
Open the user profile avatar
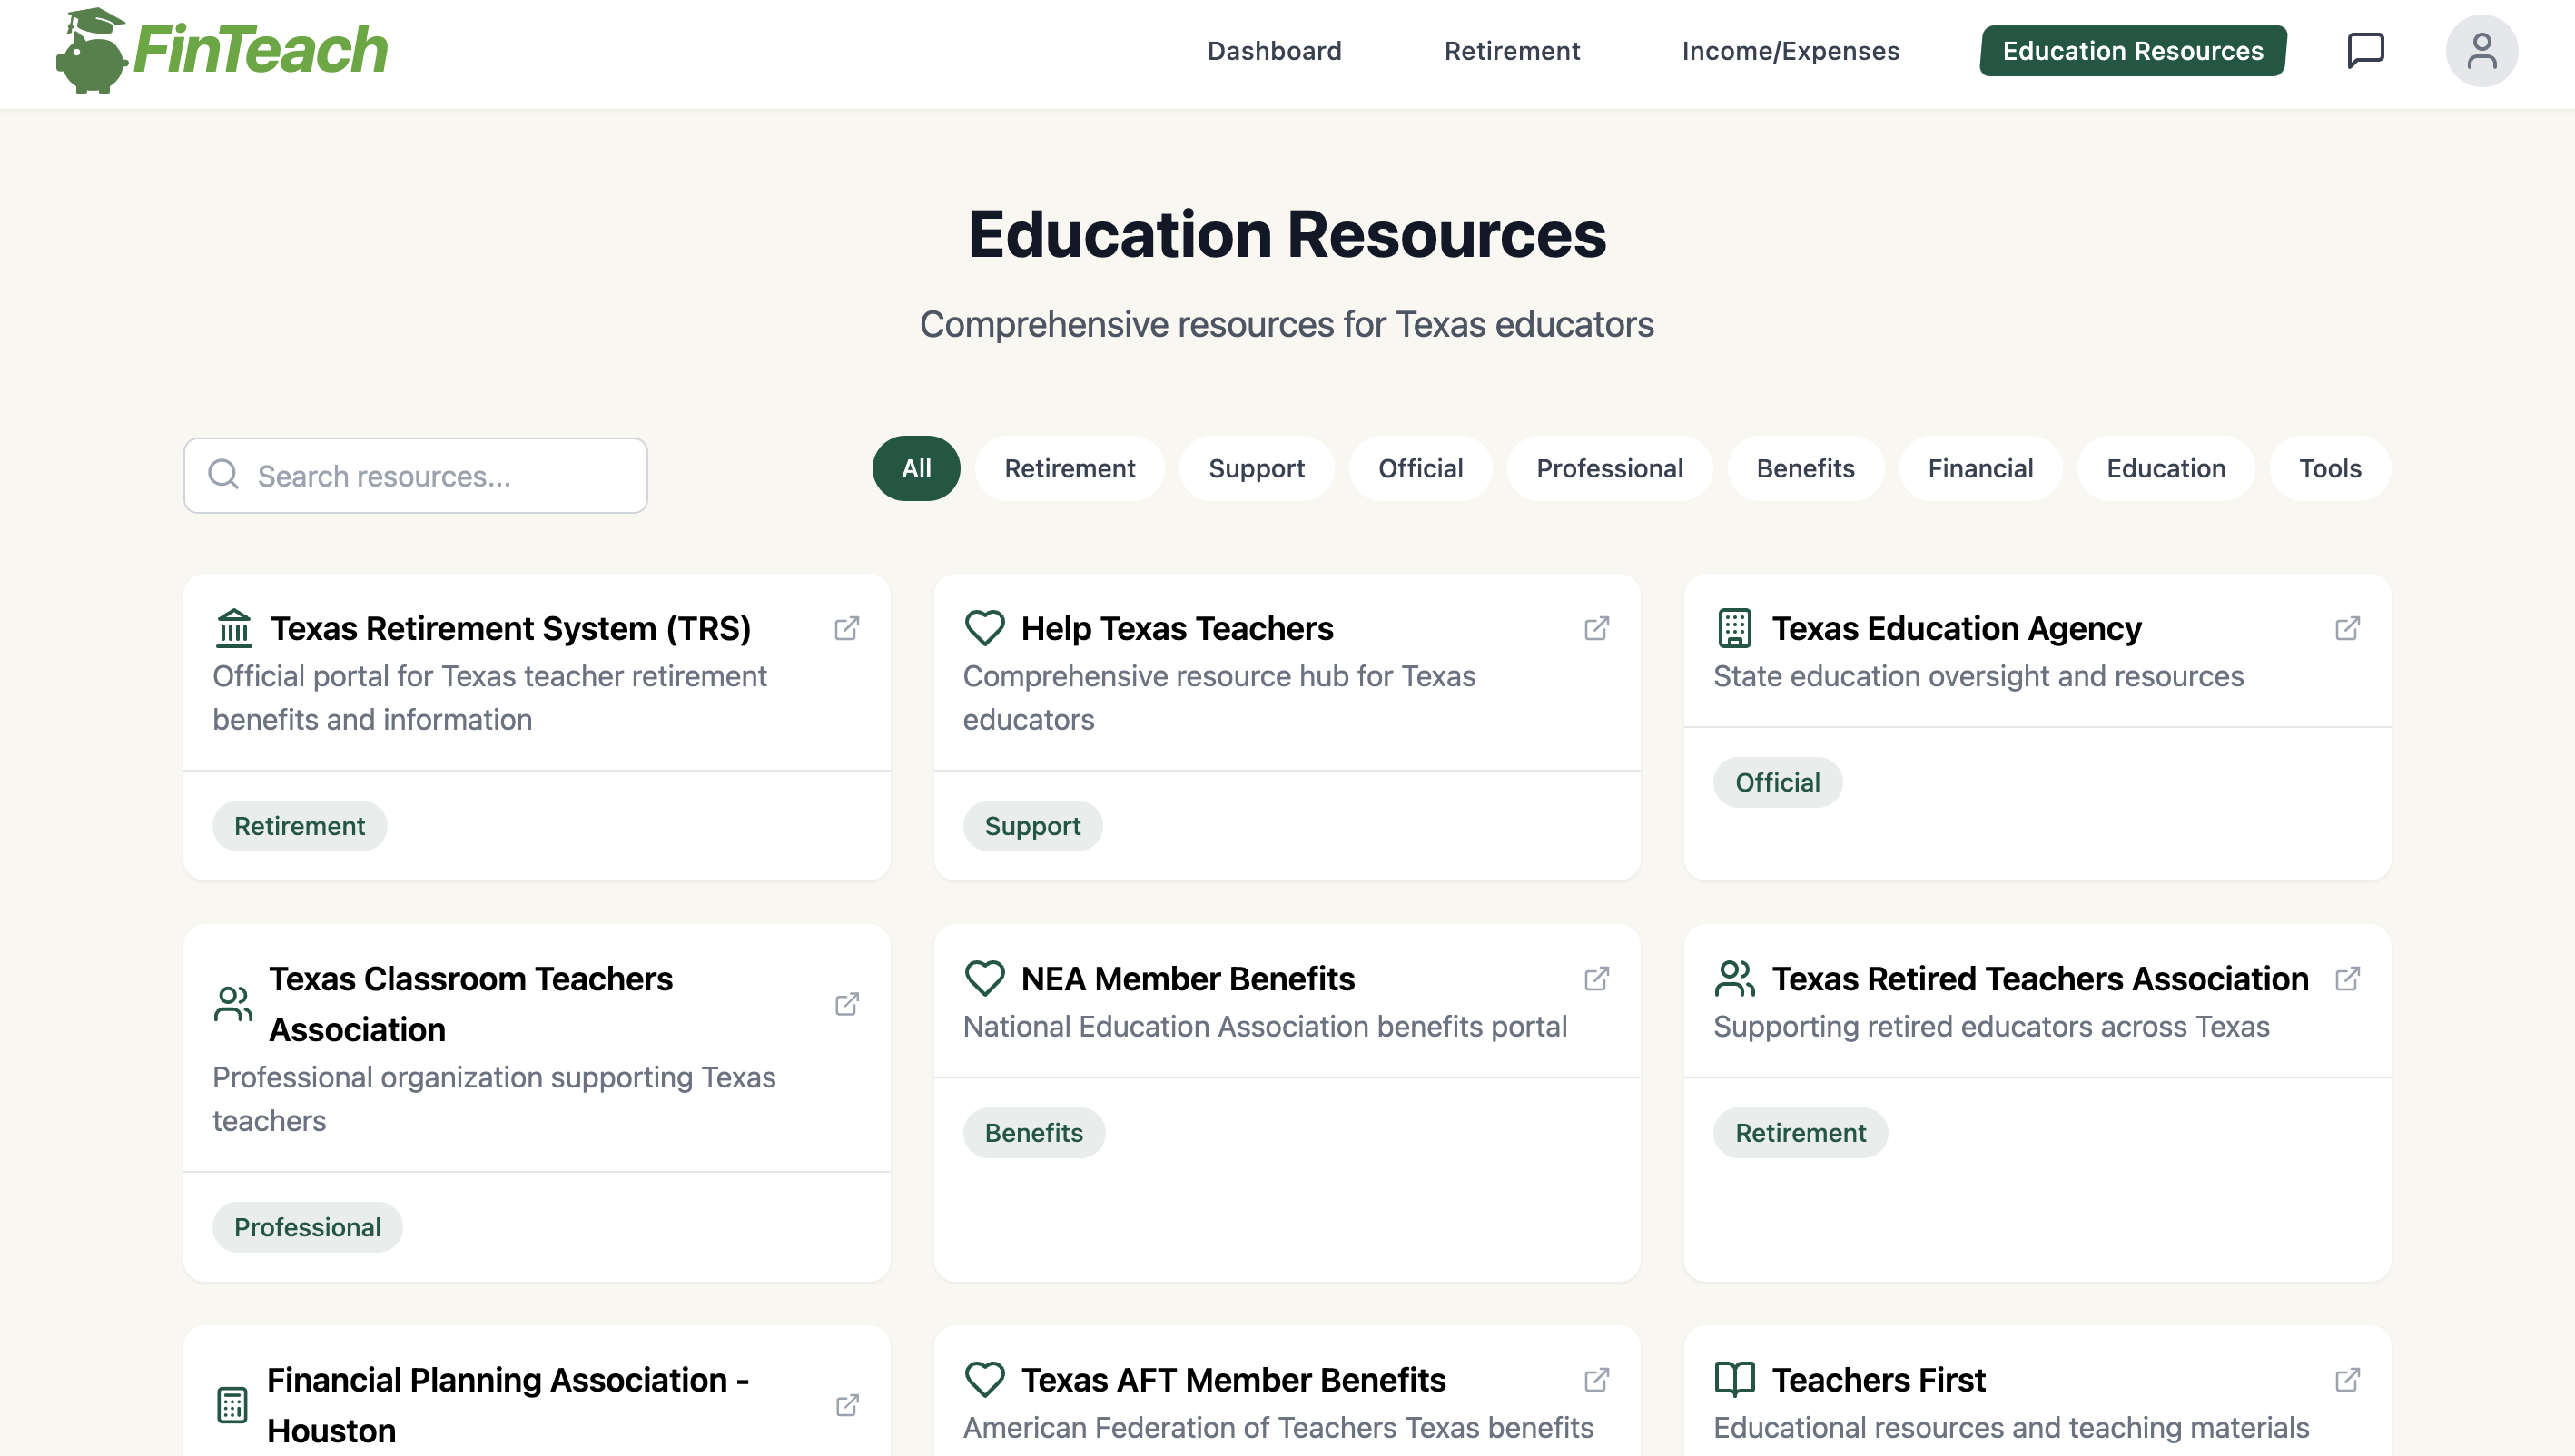point(2481,50)
